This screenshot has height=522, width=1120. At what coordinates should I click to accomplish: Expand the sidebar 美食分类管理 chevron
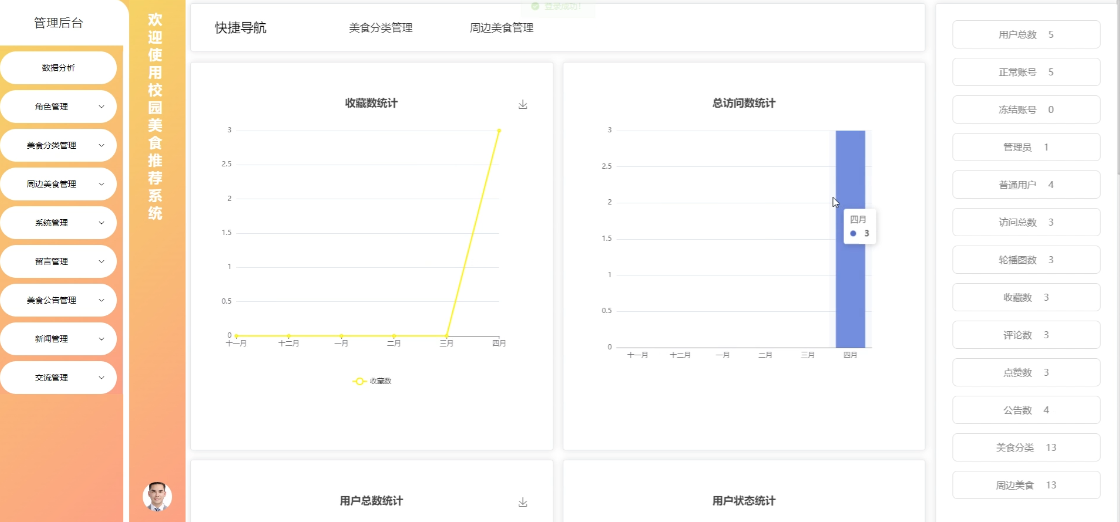pyautogui.click(x=101, y=146)
